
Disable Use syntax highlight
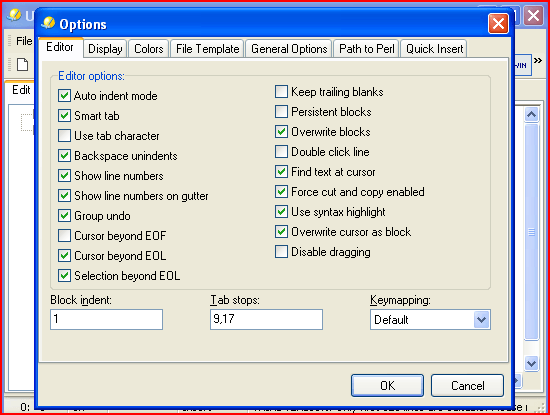point(281,212)
